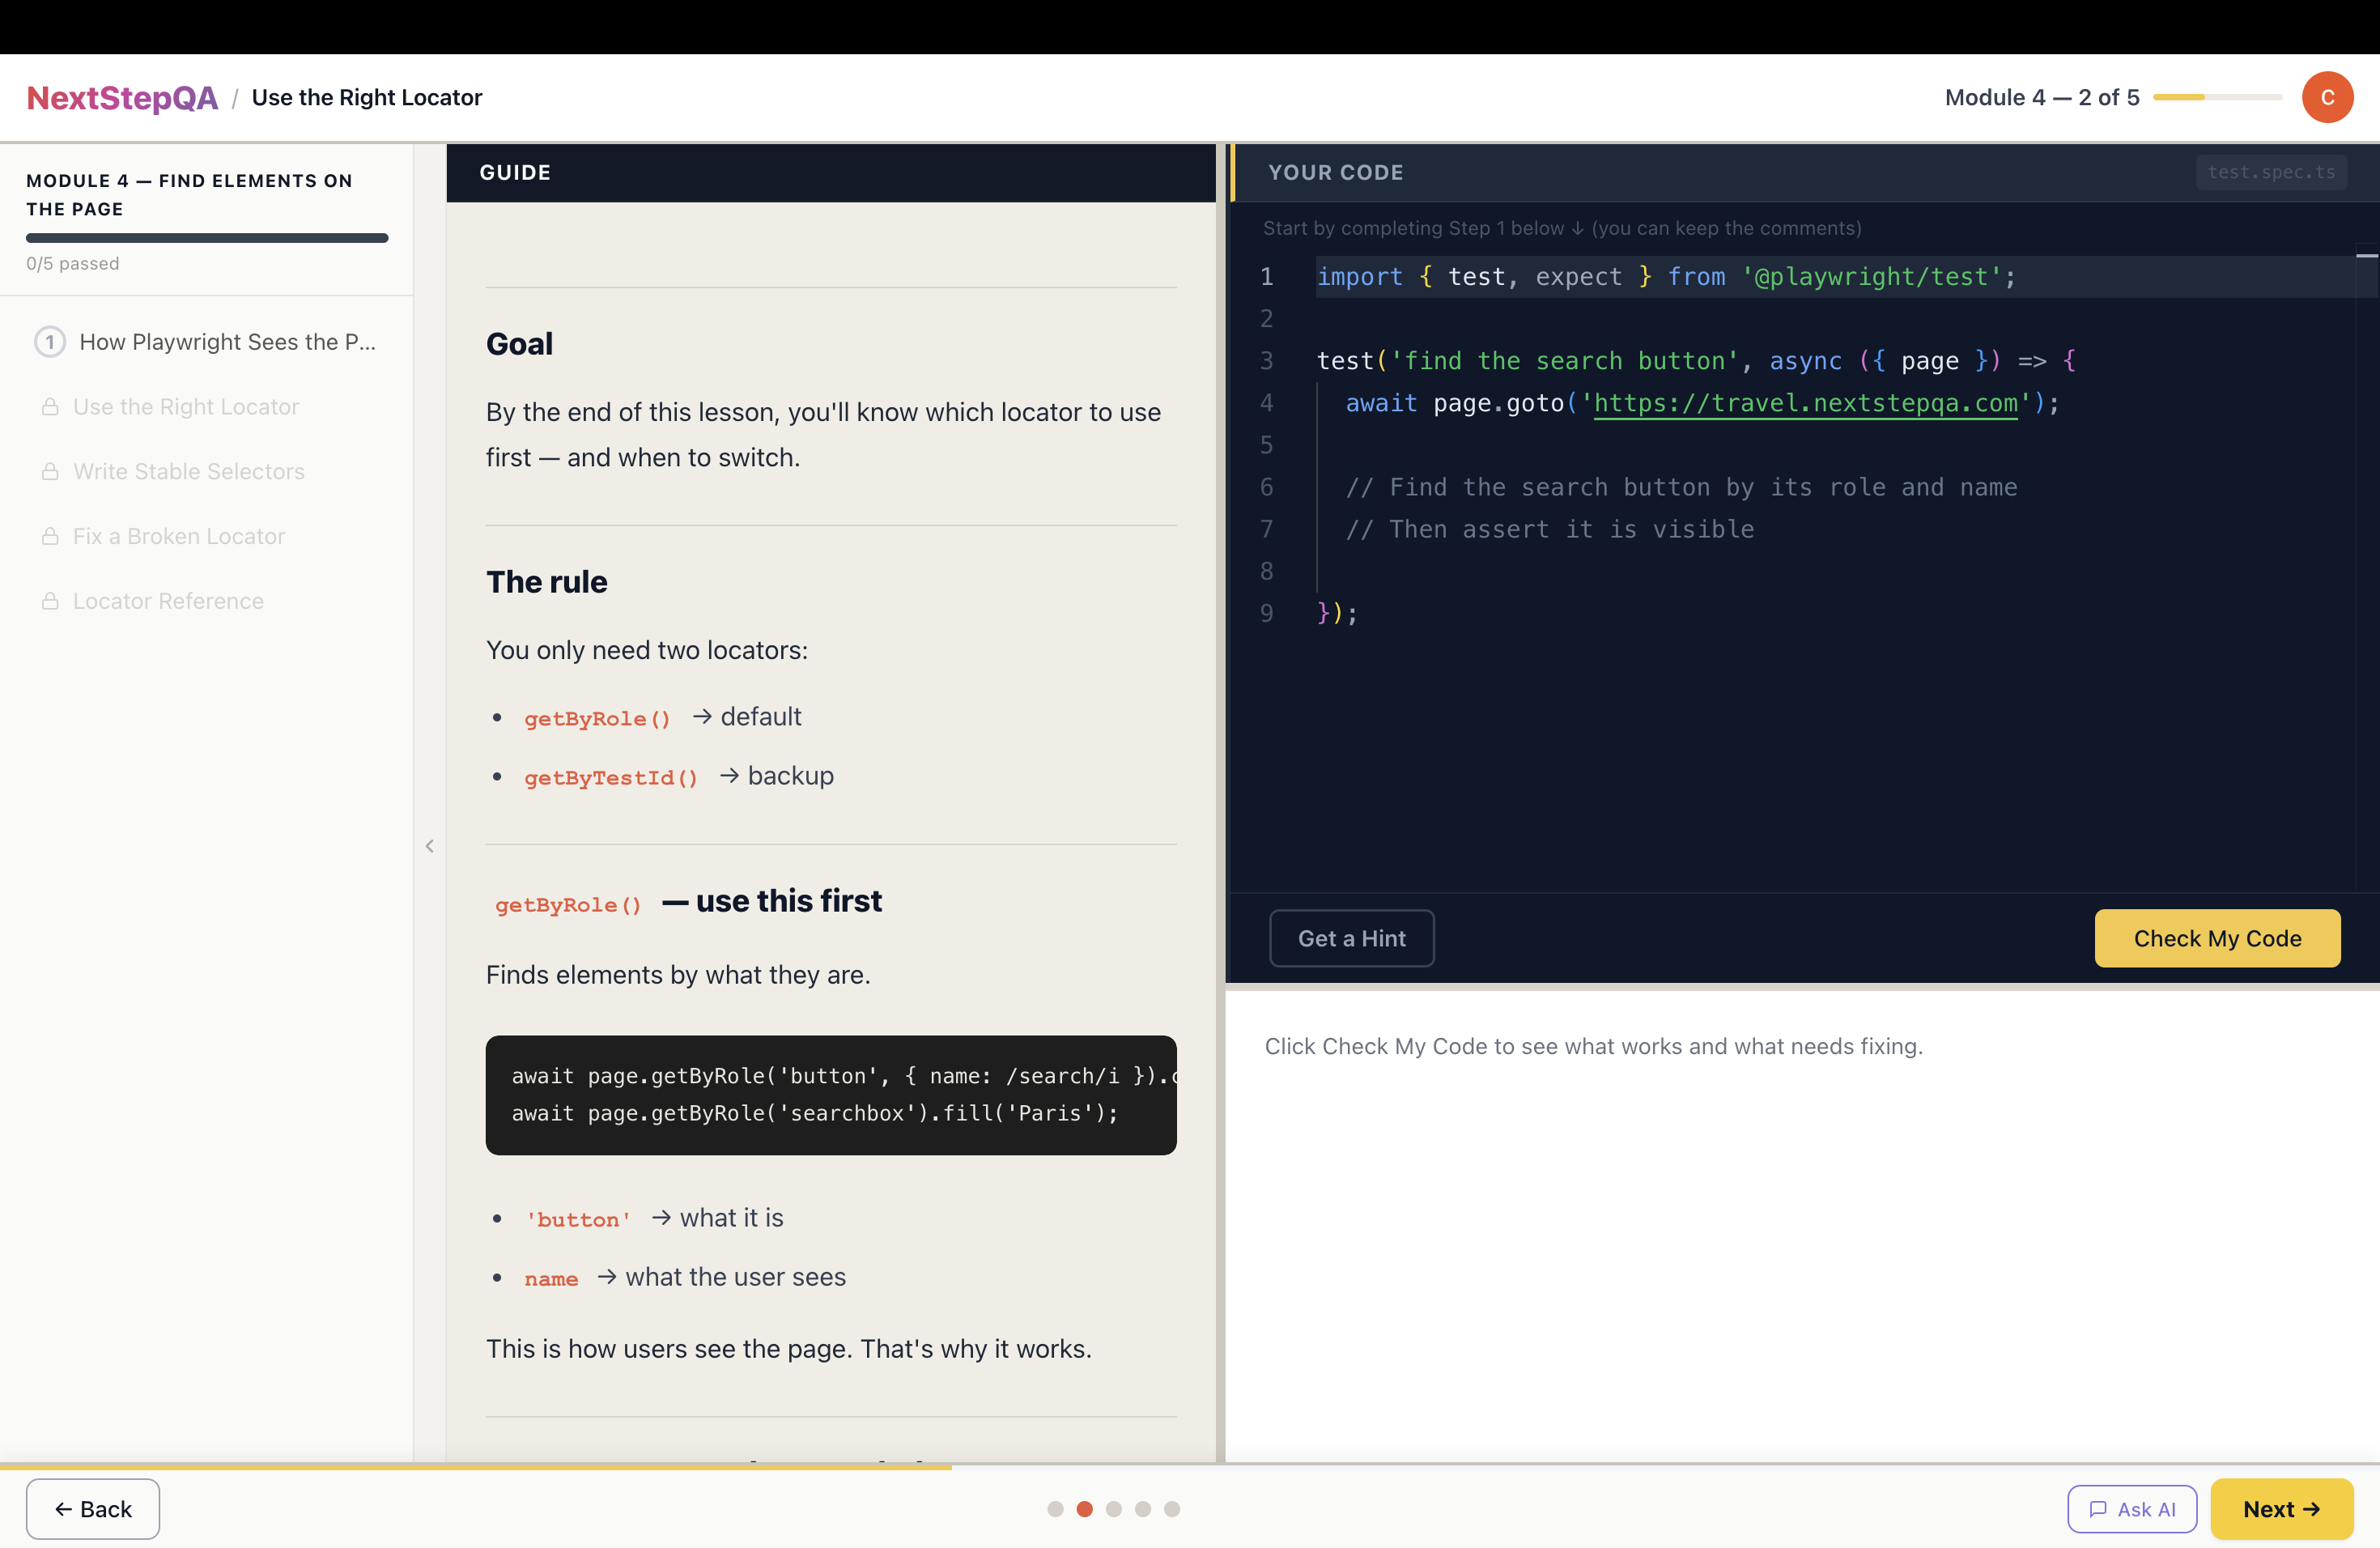
Task: Open the NextStepQA home logo
Action: tap(122, 97)
